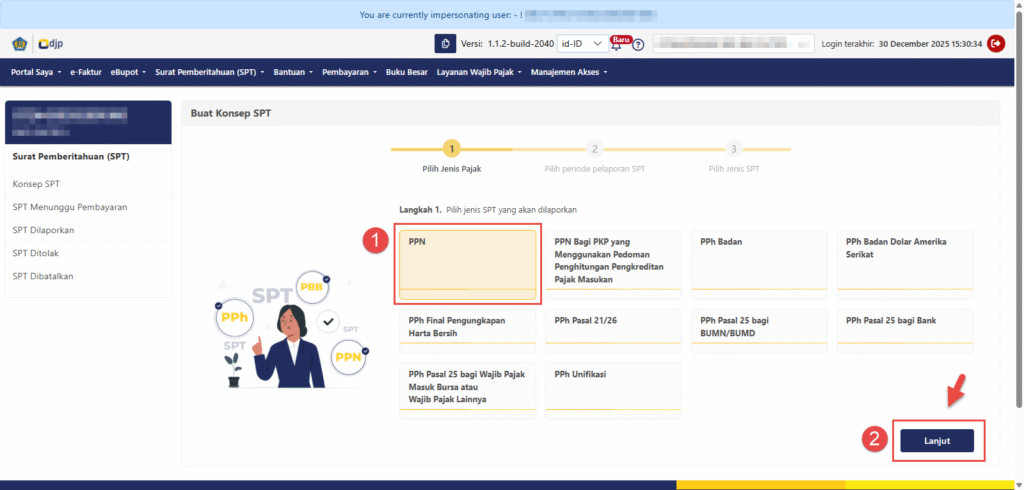Screen dimensions: 1024x490
Task: Open Konsep SPT in the sidebar
Action: click(x=36, y=184)
